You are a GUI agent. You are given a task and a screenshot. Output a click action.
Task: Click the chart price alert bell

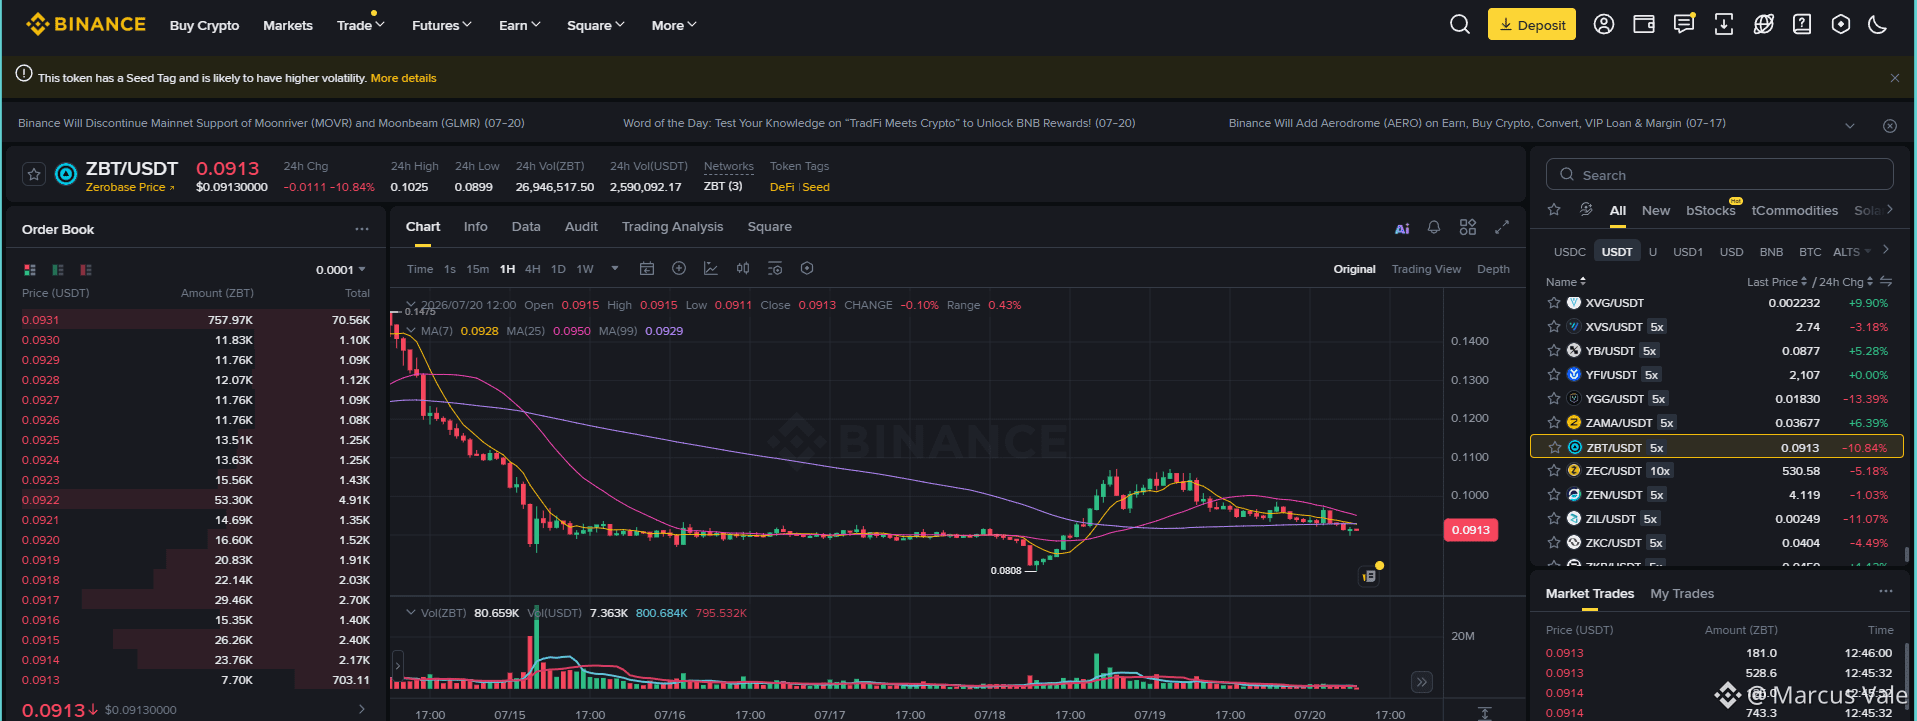pyautogui.click(x=1434, y=227)
